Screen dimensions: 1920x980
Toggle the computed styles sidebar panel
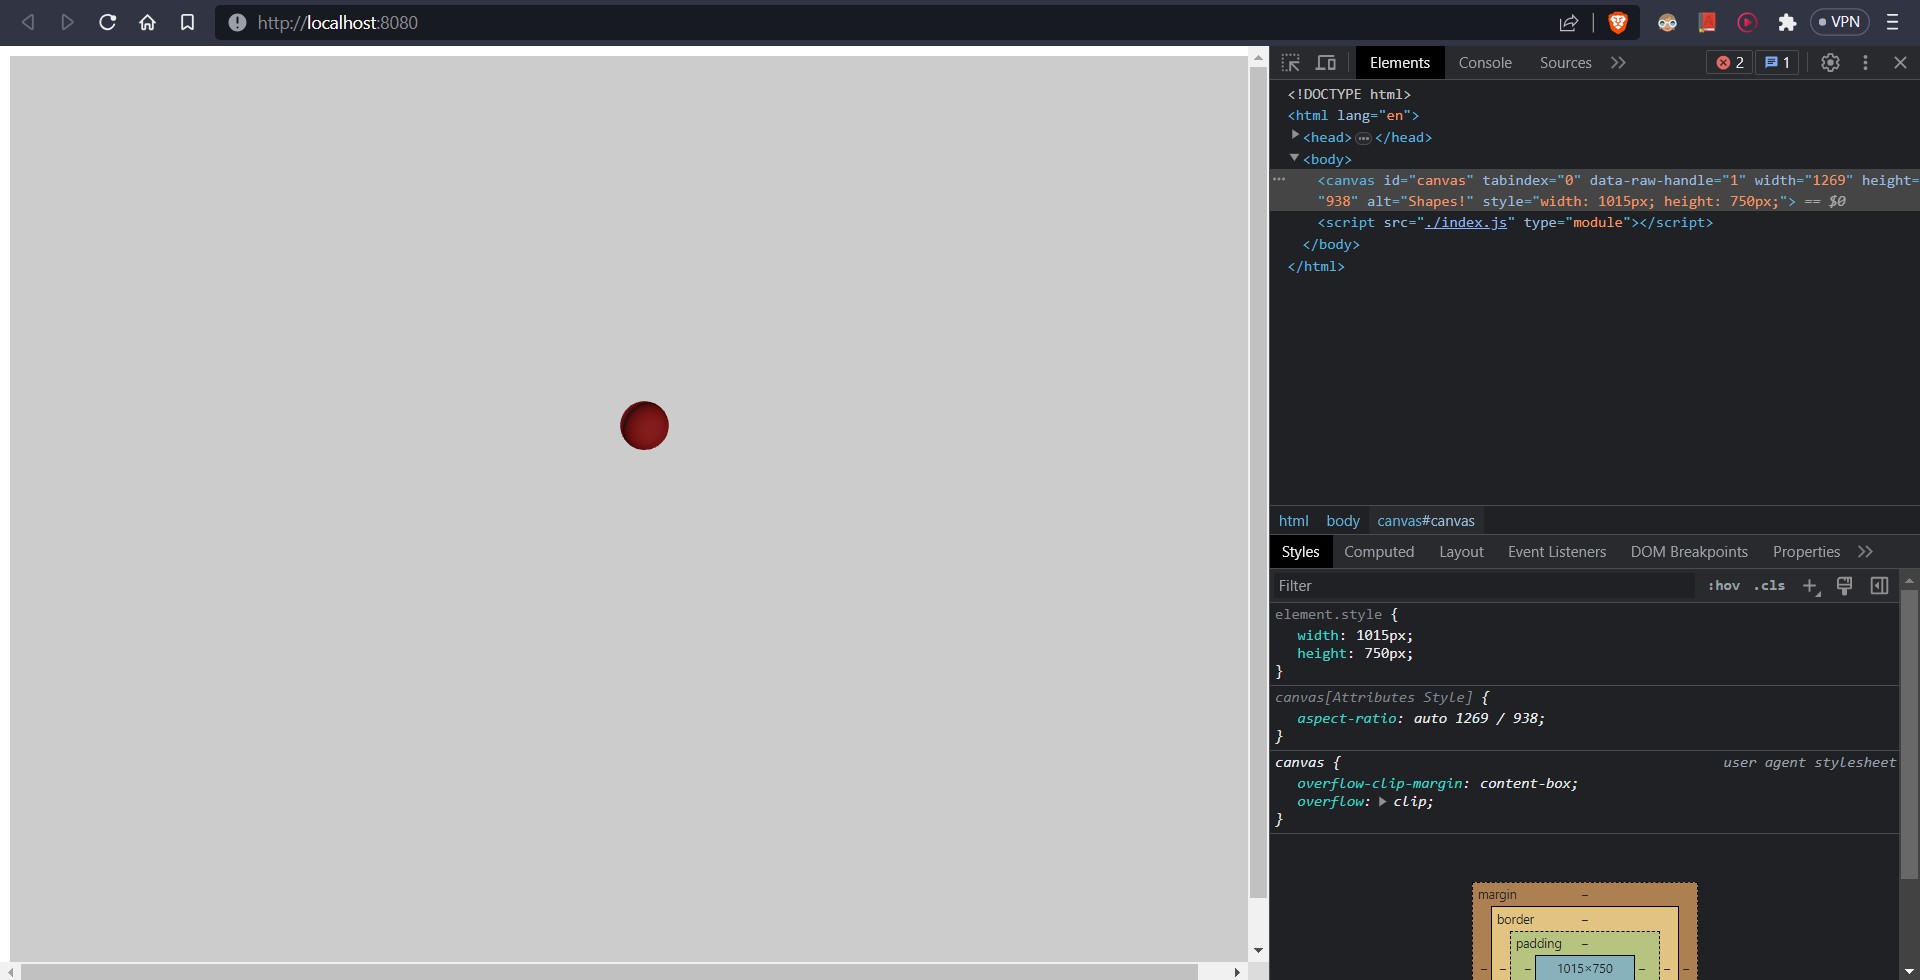point(1879,586)
